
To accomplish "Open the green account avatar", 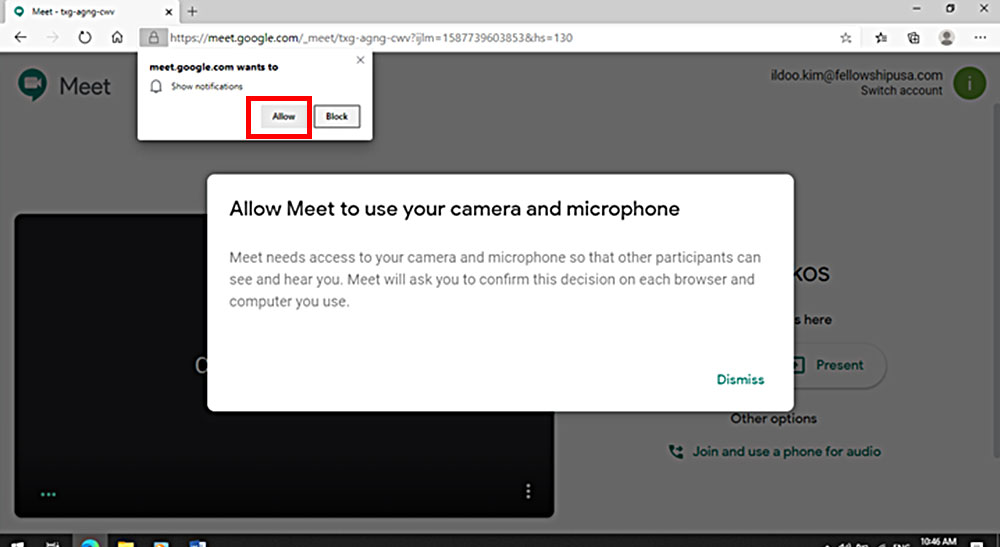I will (x=969, y=83).
